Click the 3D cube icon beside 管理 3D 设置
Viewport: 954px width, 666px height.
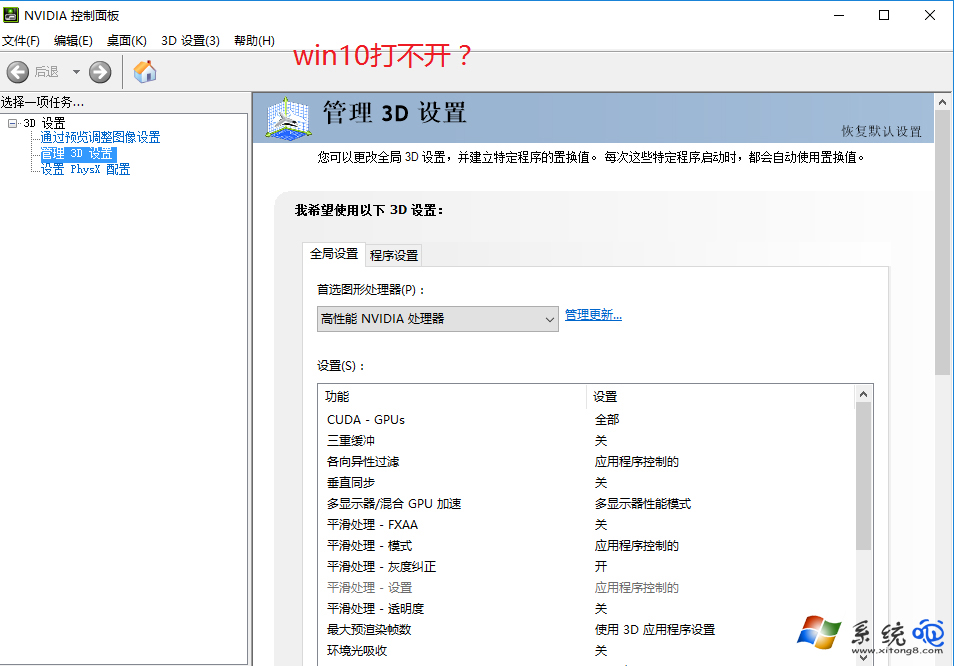(288, 120)
